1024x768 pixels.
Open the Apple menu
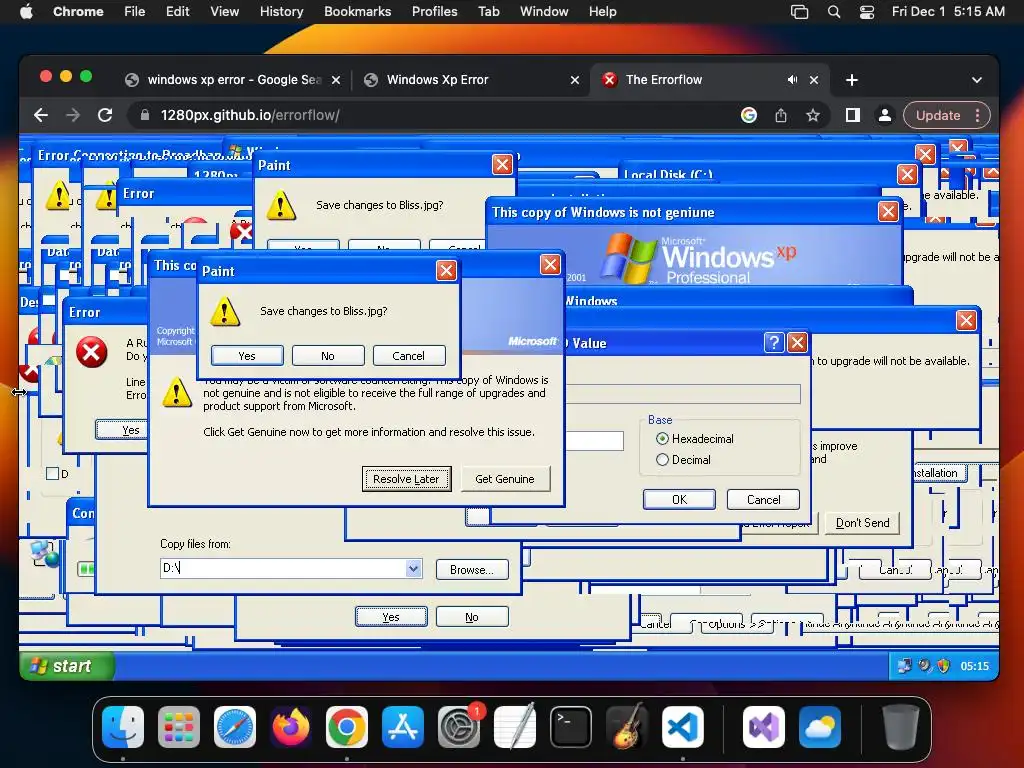pyautogui.click(x=26, y=12)
